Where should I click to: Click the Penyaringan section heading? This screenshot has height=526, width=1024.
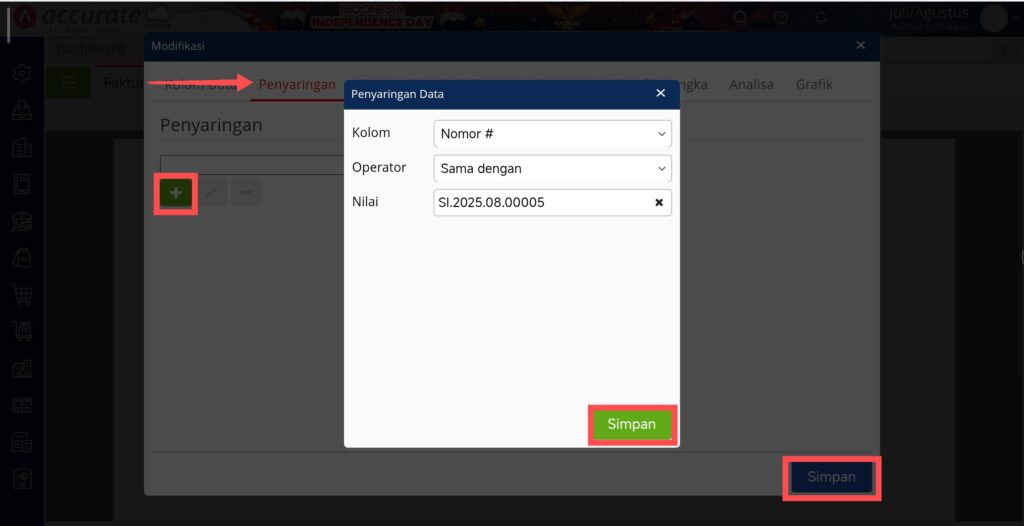(x=211, y=125)
